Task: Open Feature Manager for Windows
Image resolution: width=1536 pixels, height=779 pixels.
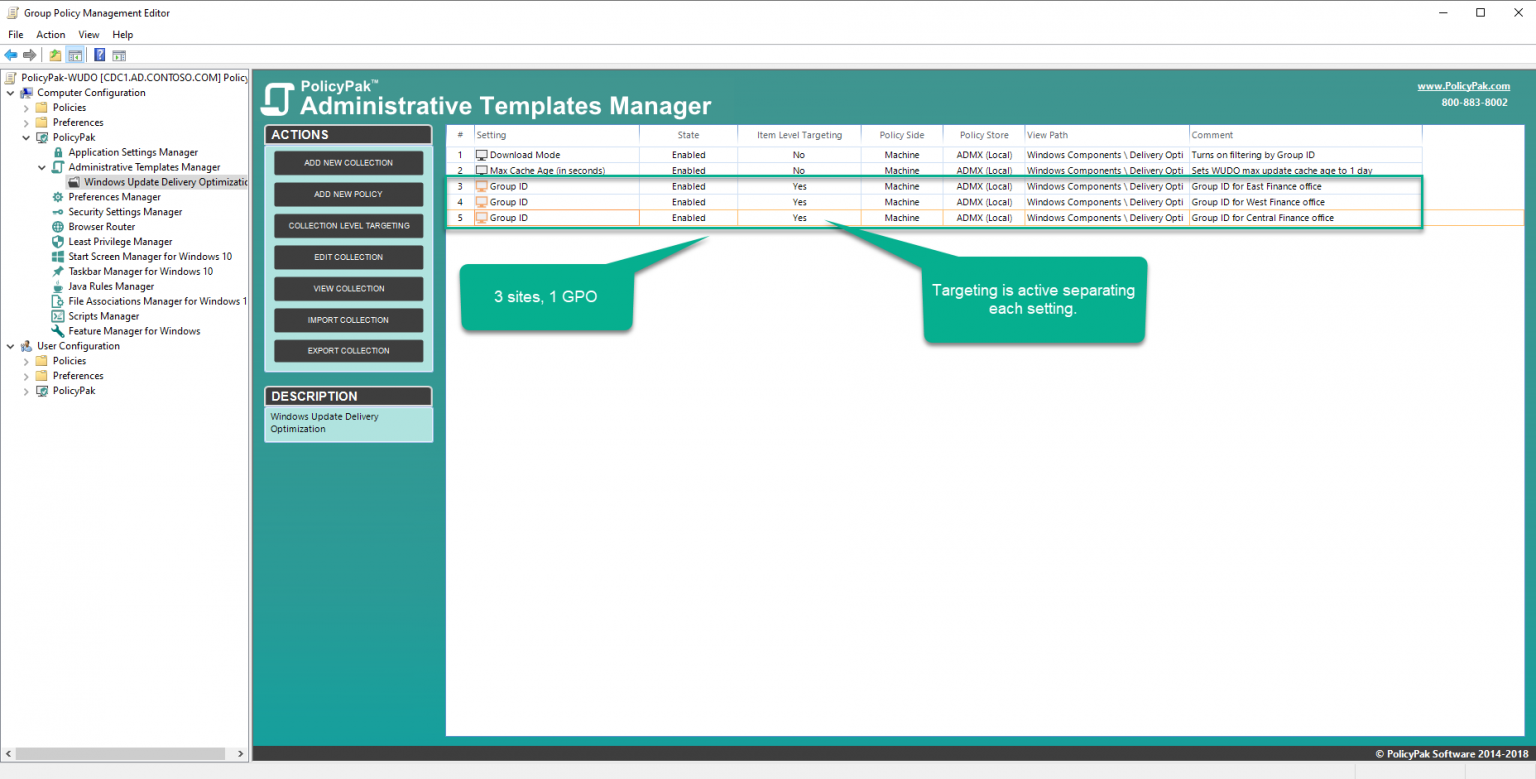Action: click(x=133, y=331)
